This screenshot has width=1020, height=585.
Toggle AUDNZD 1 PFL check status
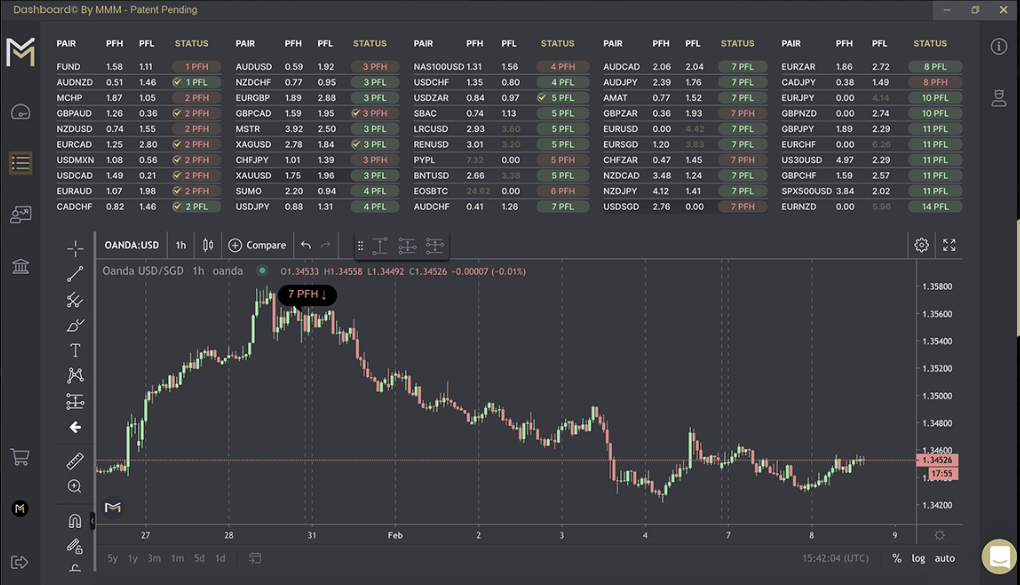coord(177,83)
